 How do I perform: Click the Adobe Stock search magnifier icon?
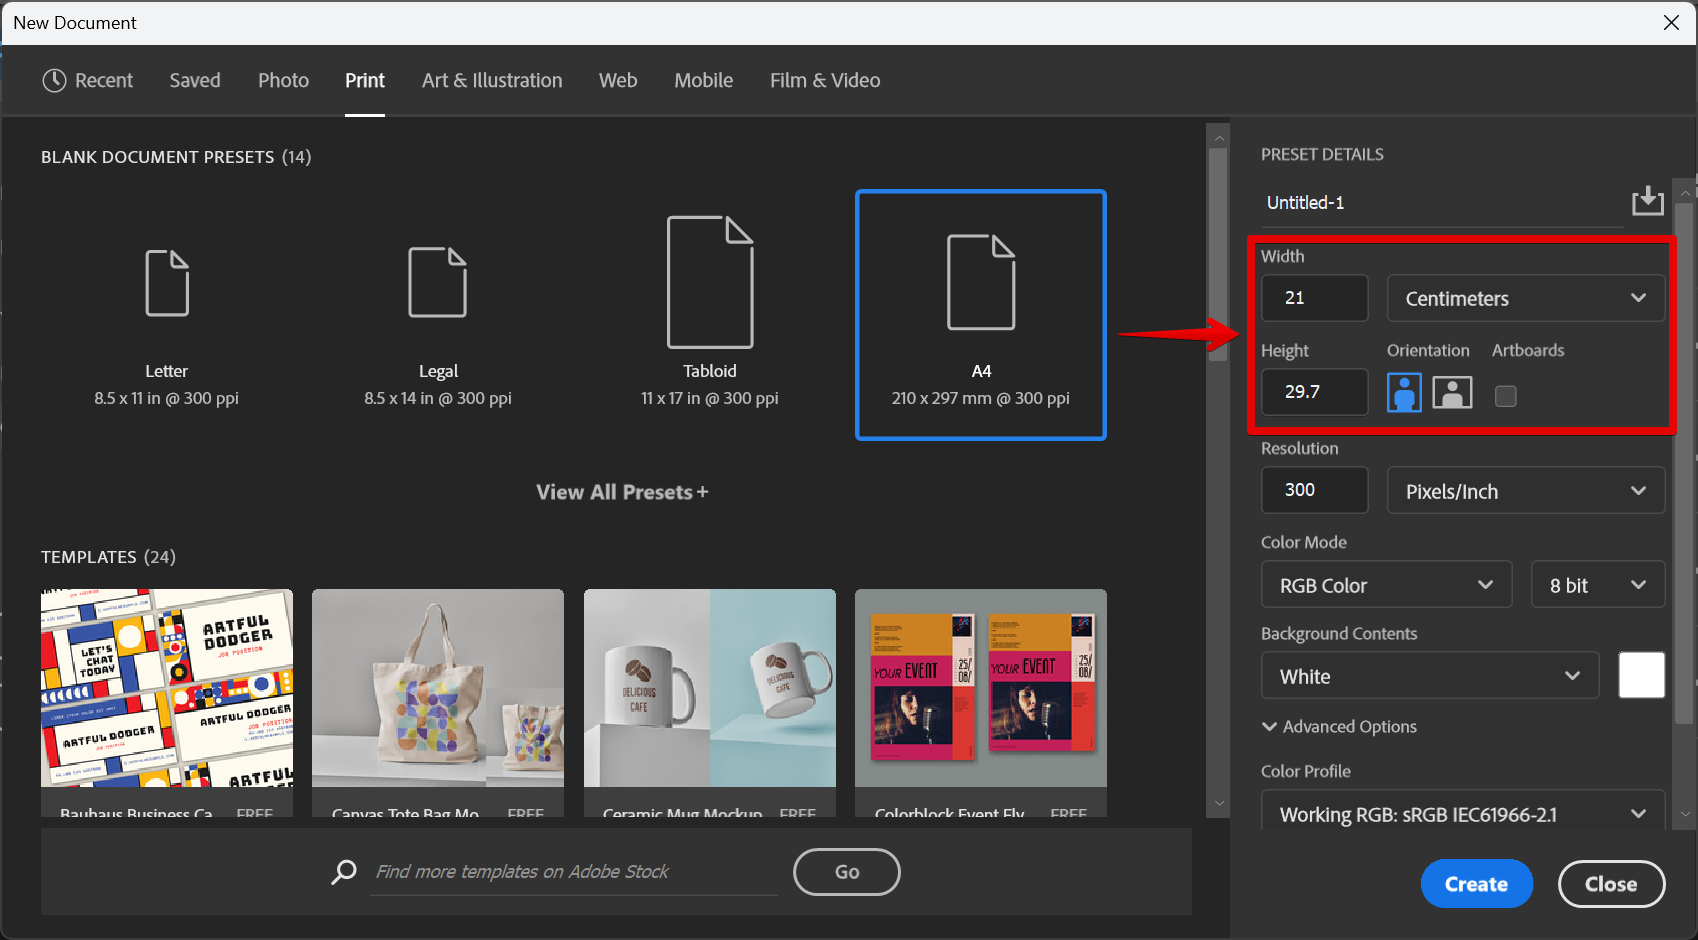click(344, 872)
